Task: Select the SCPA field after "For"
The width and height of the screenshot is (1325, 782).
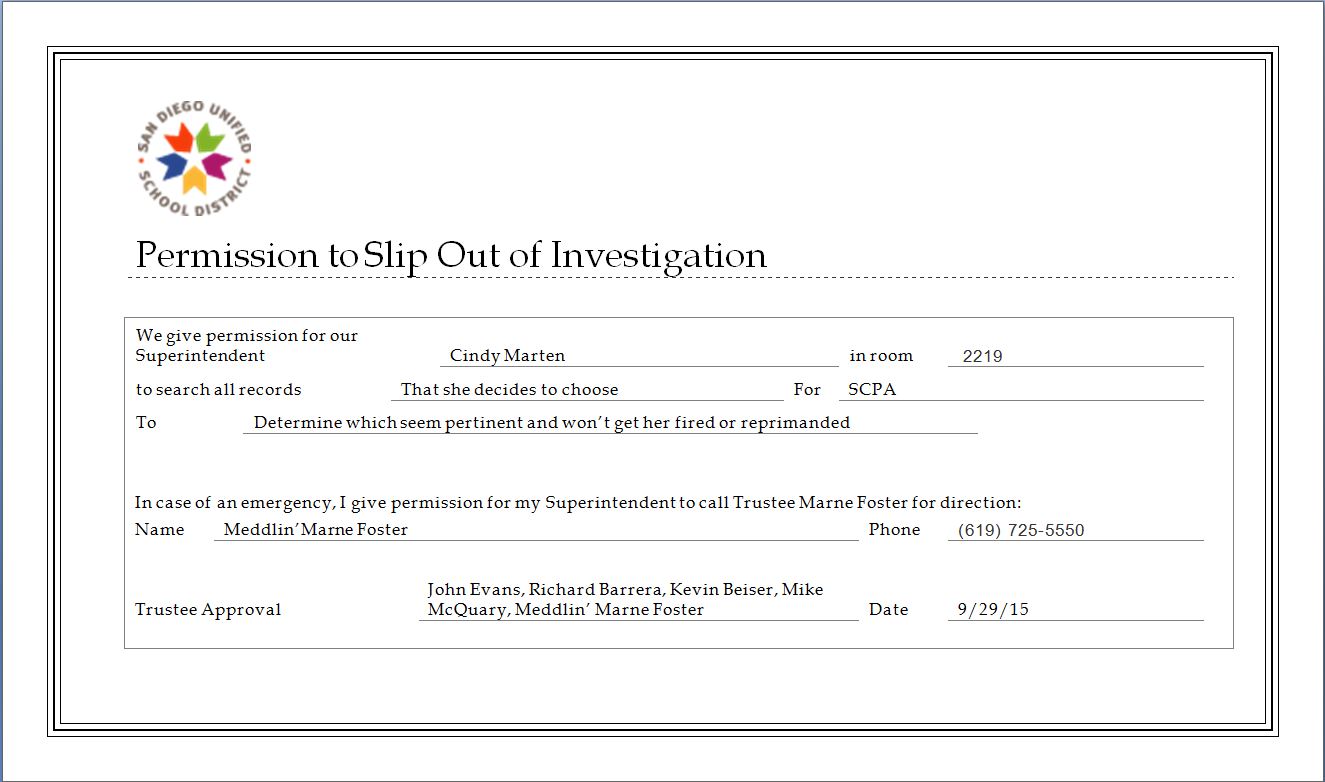Action: 1020,390
